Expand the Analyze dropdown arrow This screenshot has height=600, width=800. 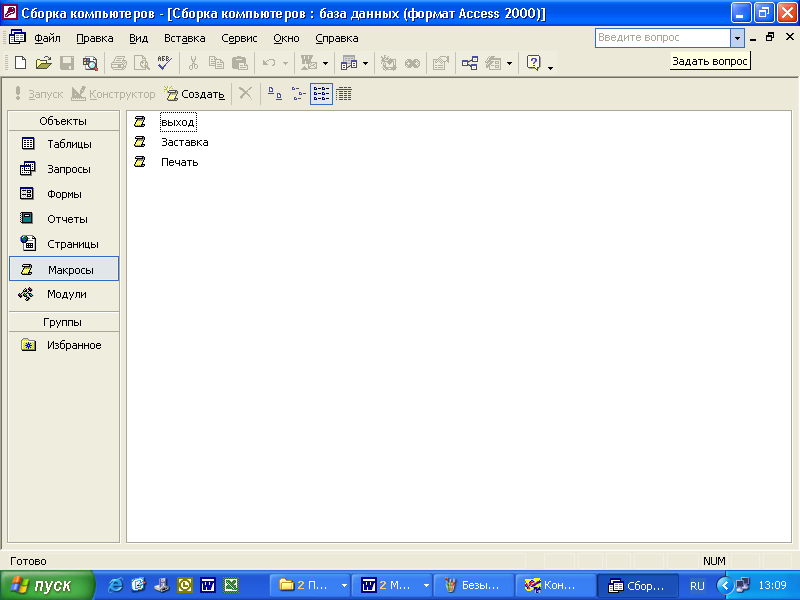pos(365,64)
